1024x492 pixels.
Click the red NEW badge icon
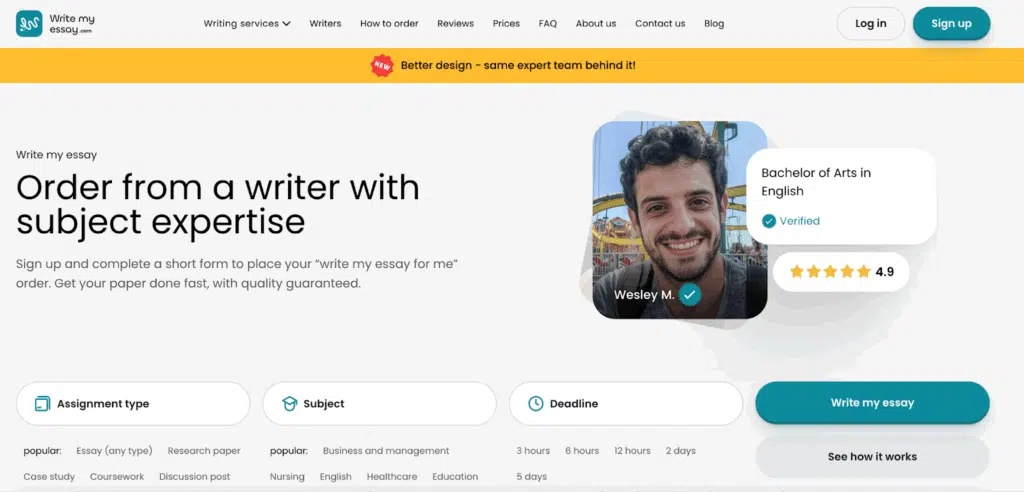click(382, 65)
